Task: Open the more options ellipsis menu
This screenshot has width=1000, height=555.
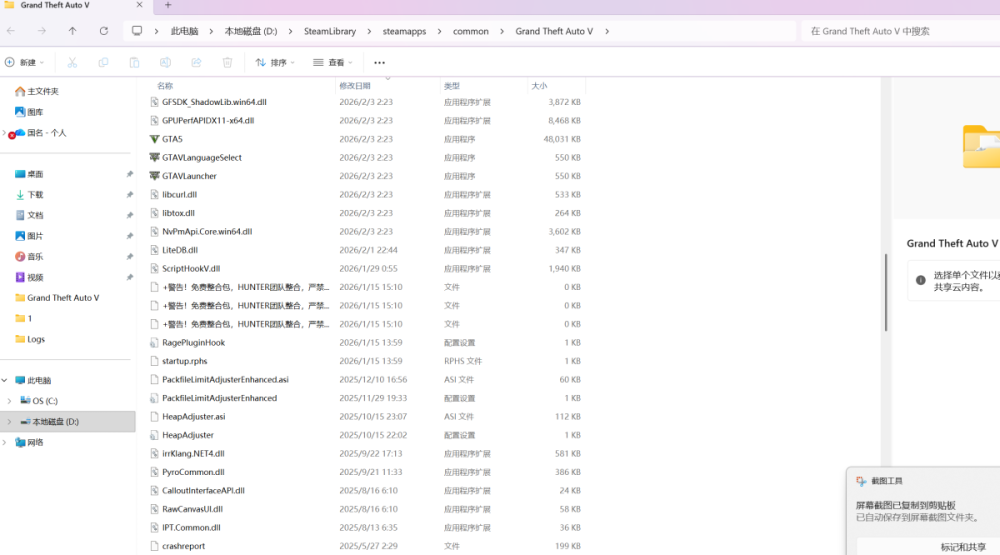Action: (x=379, y=62)
